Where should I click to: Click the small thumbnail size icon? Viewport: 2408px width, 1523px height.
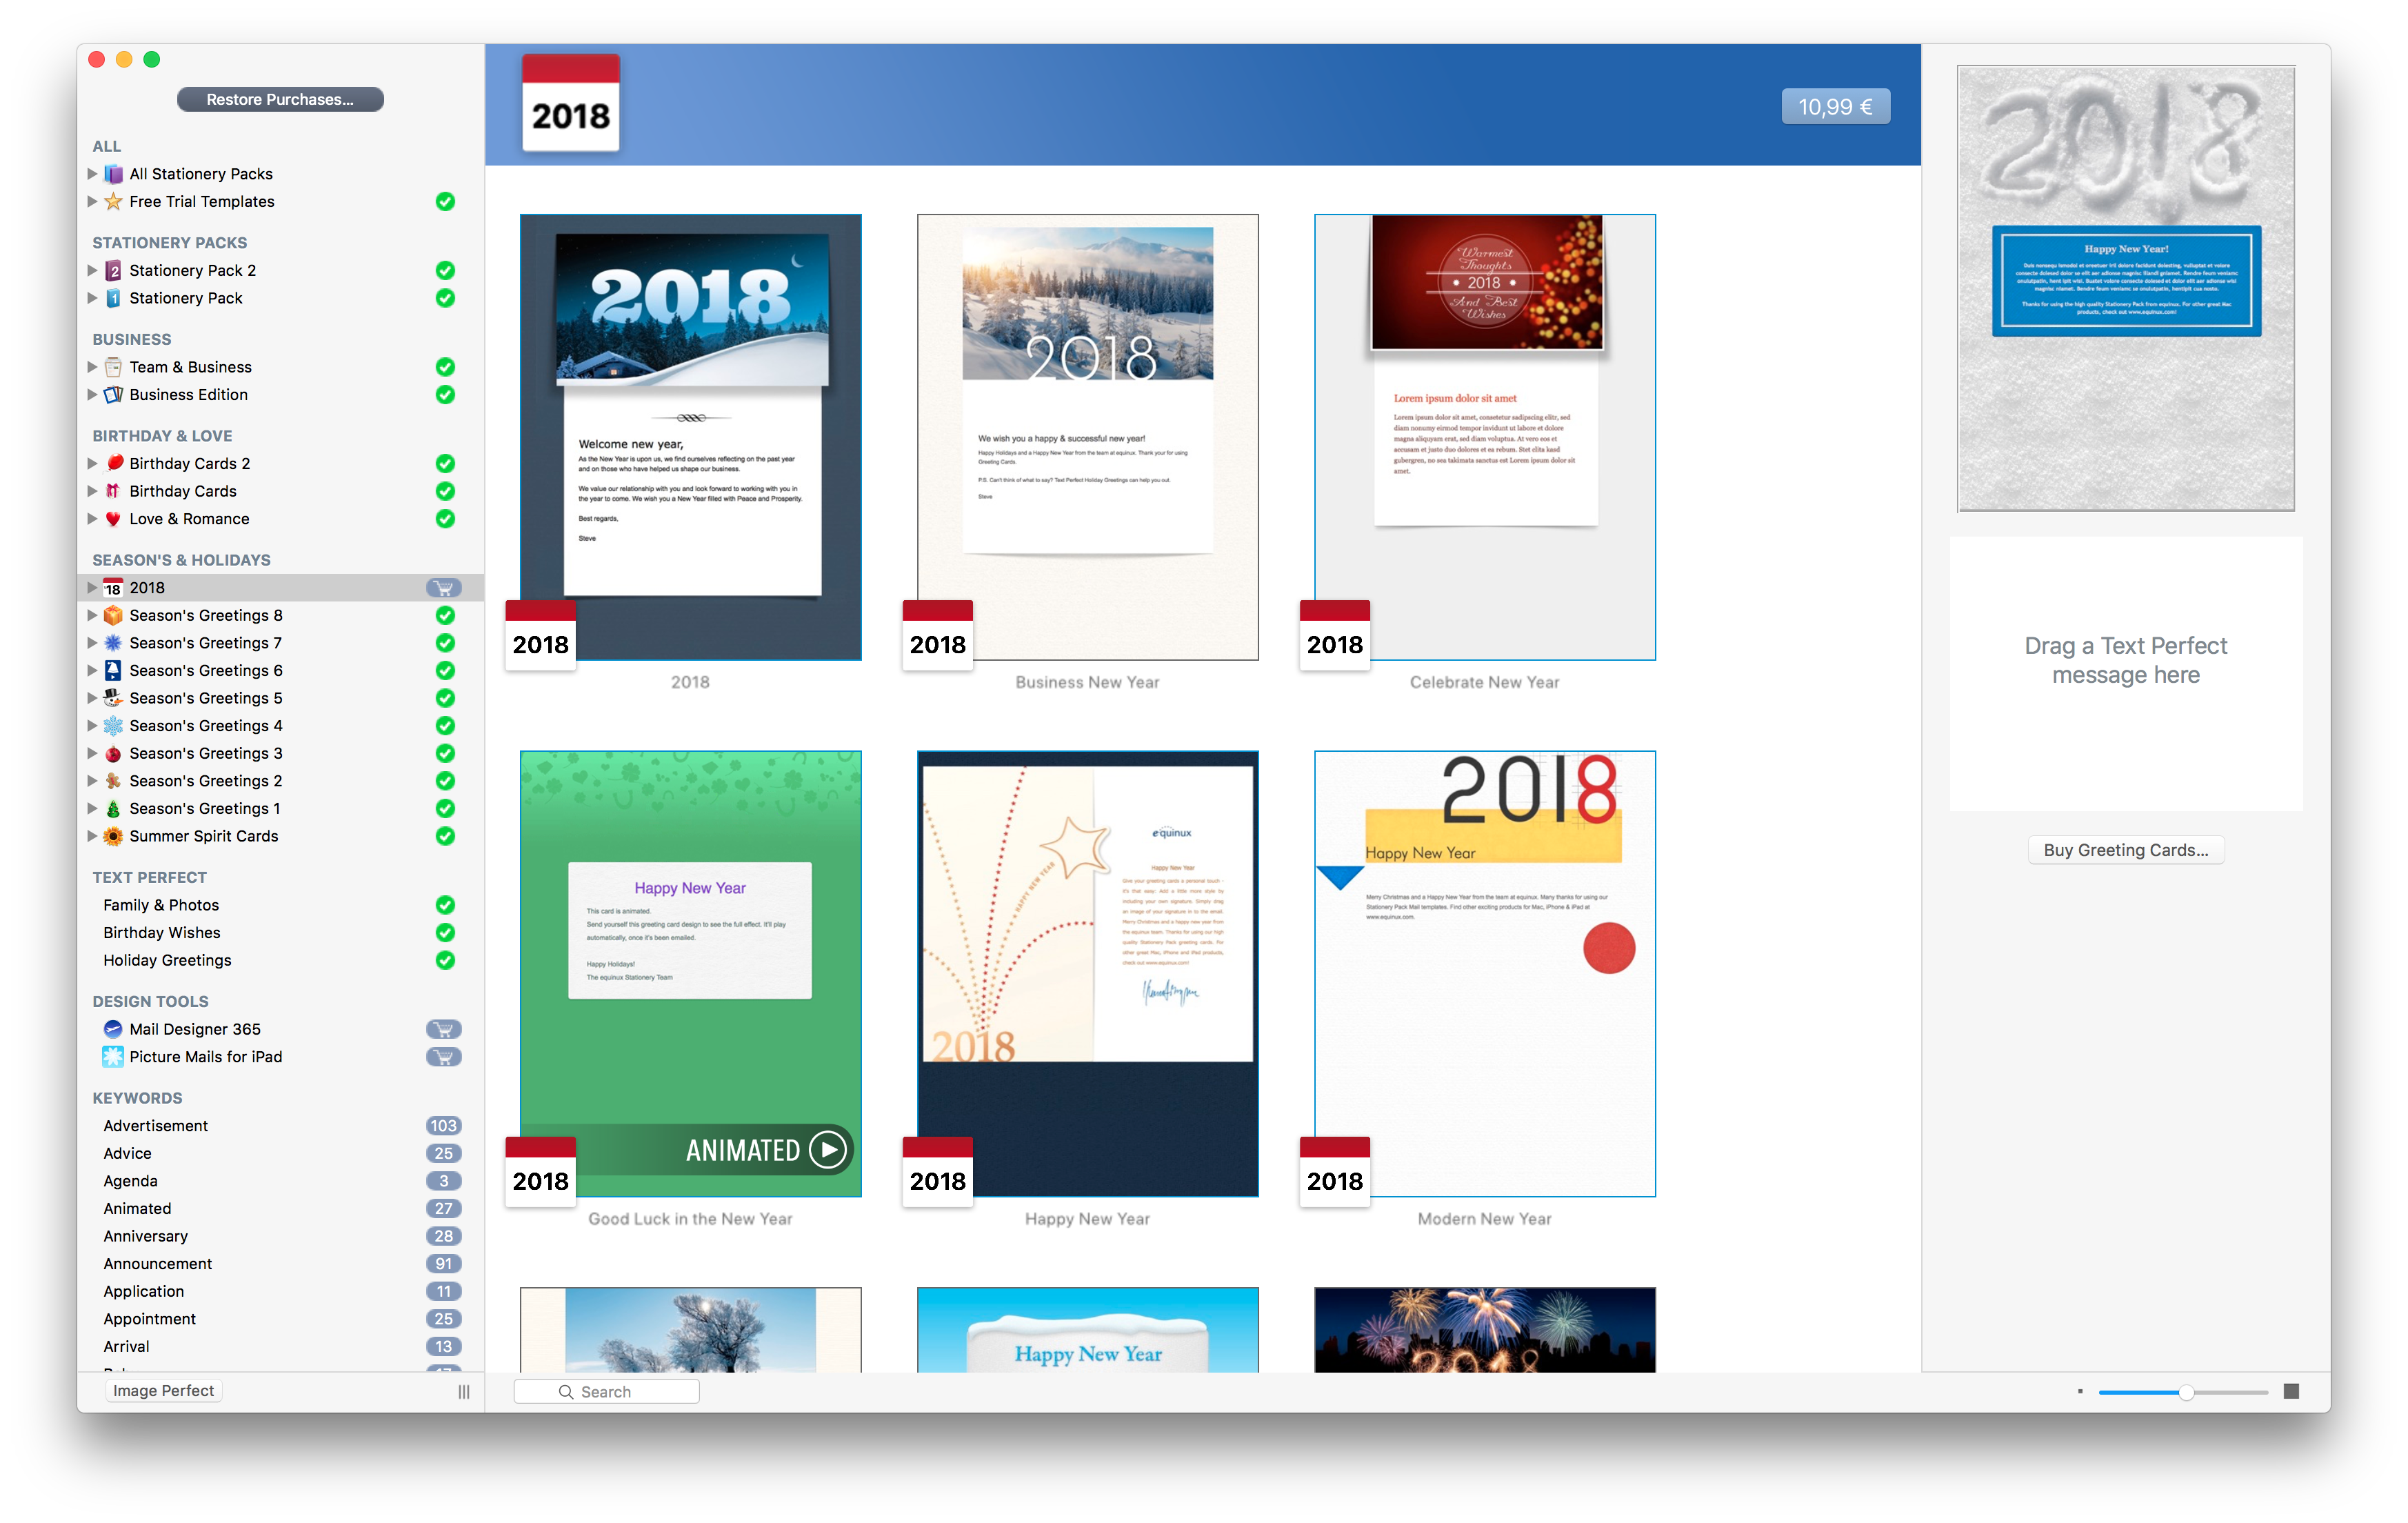[x=2080, y=1391]
